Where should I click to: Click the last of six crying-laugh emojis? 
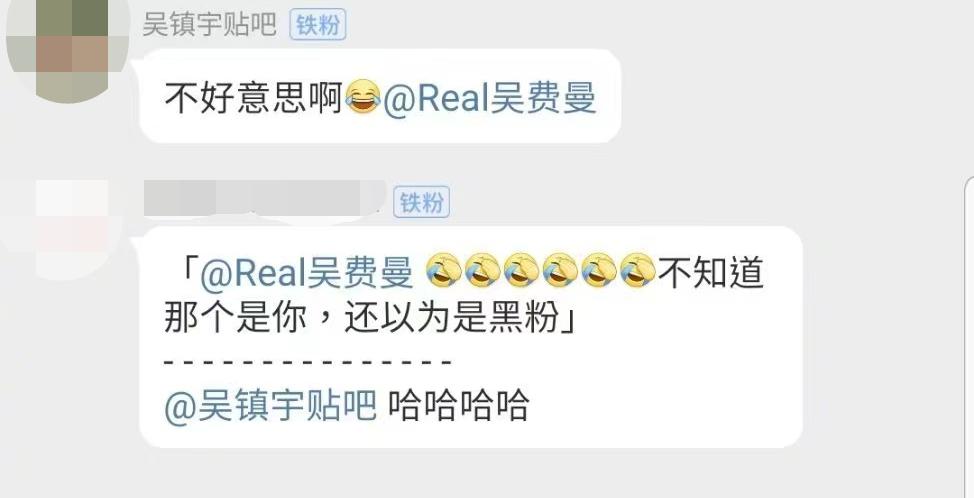pos(638,271)
